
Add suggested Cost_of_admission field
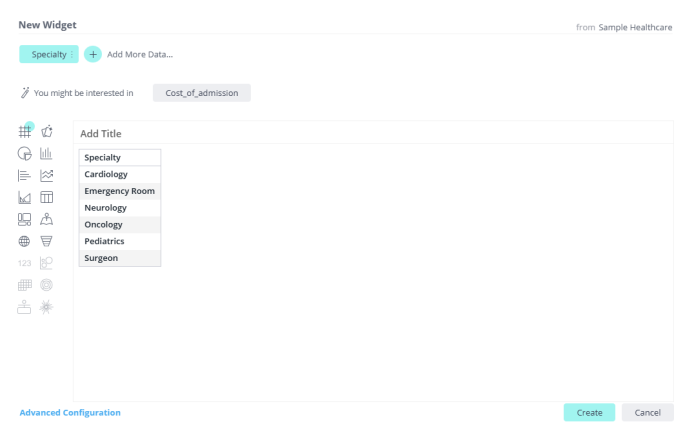coord(201,93)
